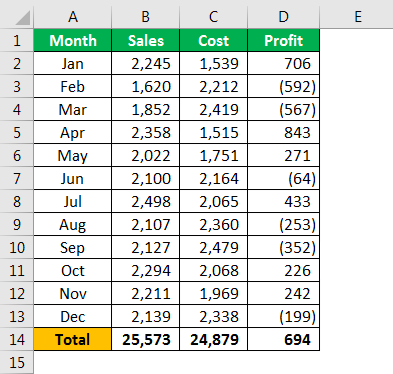393x374 pixels.
Task: Select Aug sales value 2,107
Action: pyautogui.click(x=146, y=224)
